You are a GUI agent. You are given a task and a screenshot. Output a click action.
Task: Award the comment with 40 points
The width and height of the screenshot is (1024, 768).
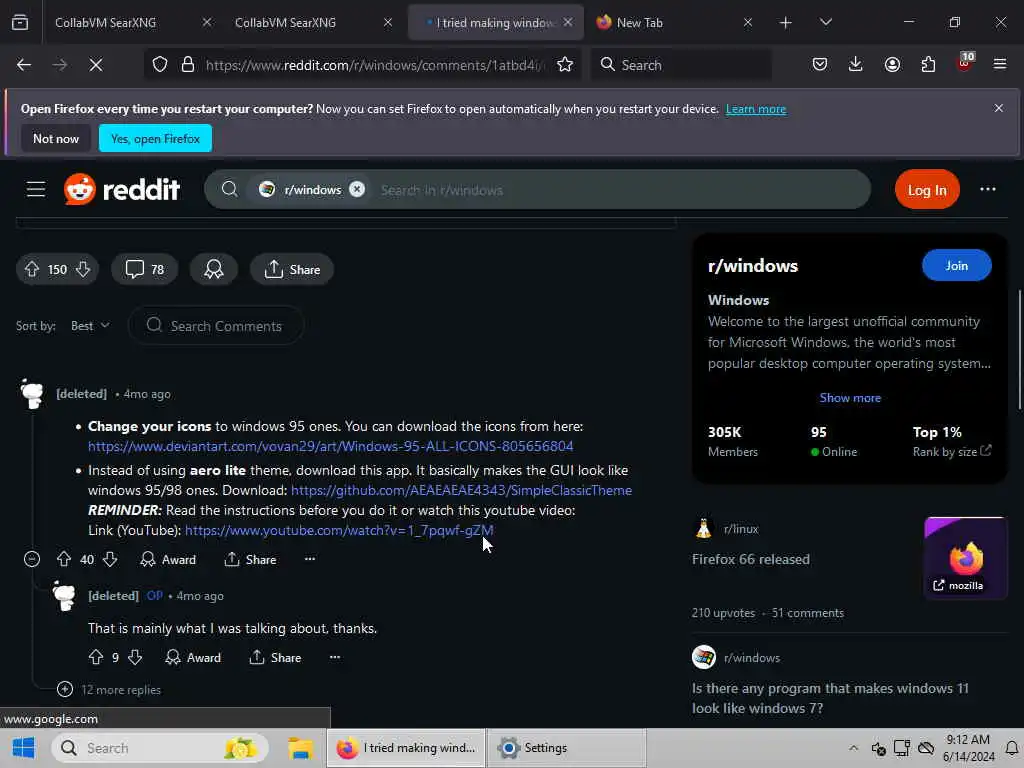tap(168, 560)
